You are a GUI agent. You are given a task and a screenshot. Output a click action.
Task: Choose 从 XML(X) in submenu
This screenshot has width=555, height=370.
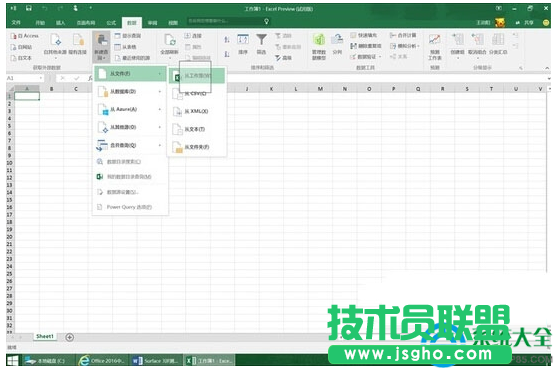click(196, 111)
